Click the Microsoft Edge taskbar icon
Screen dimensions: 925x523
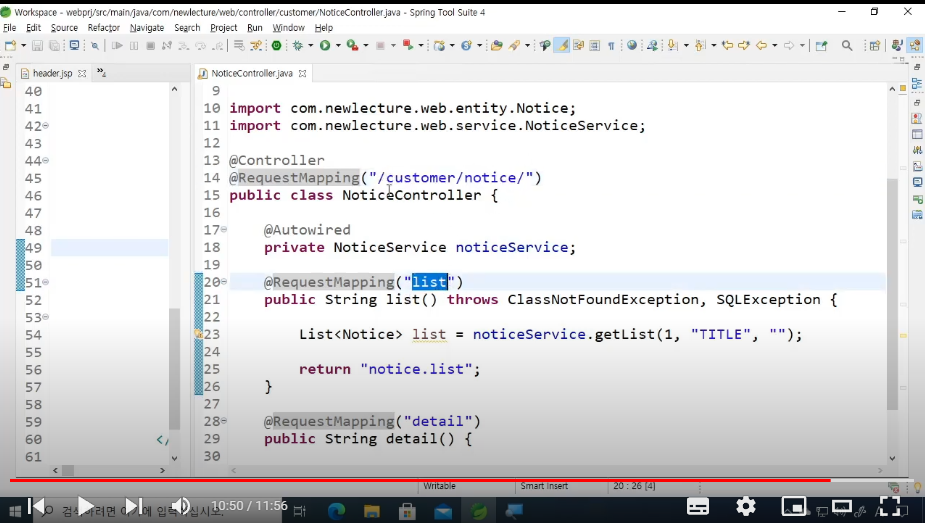tap(336, 511)
